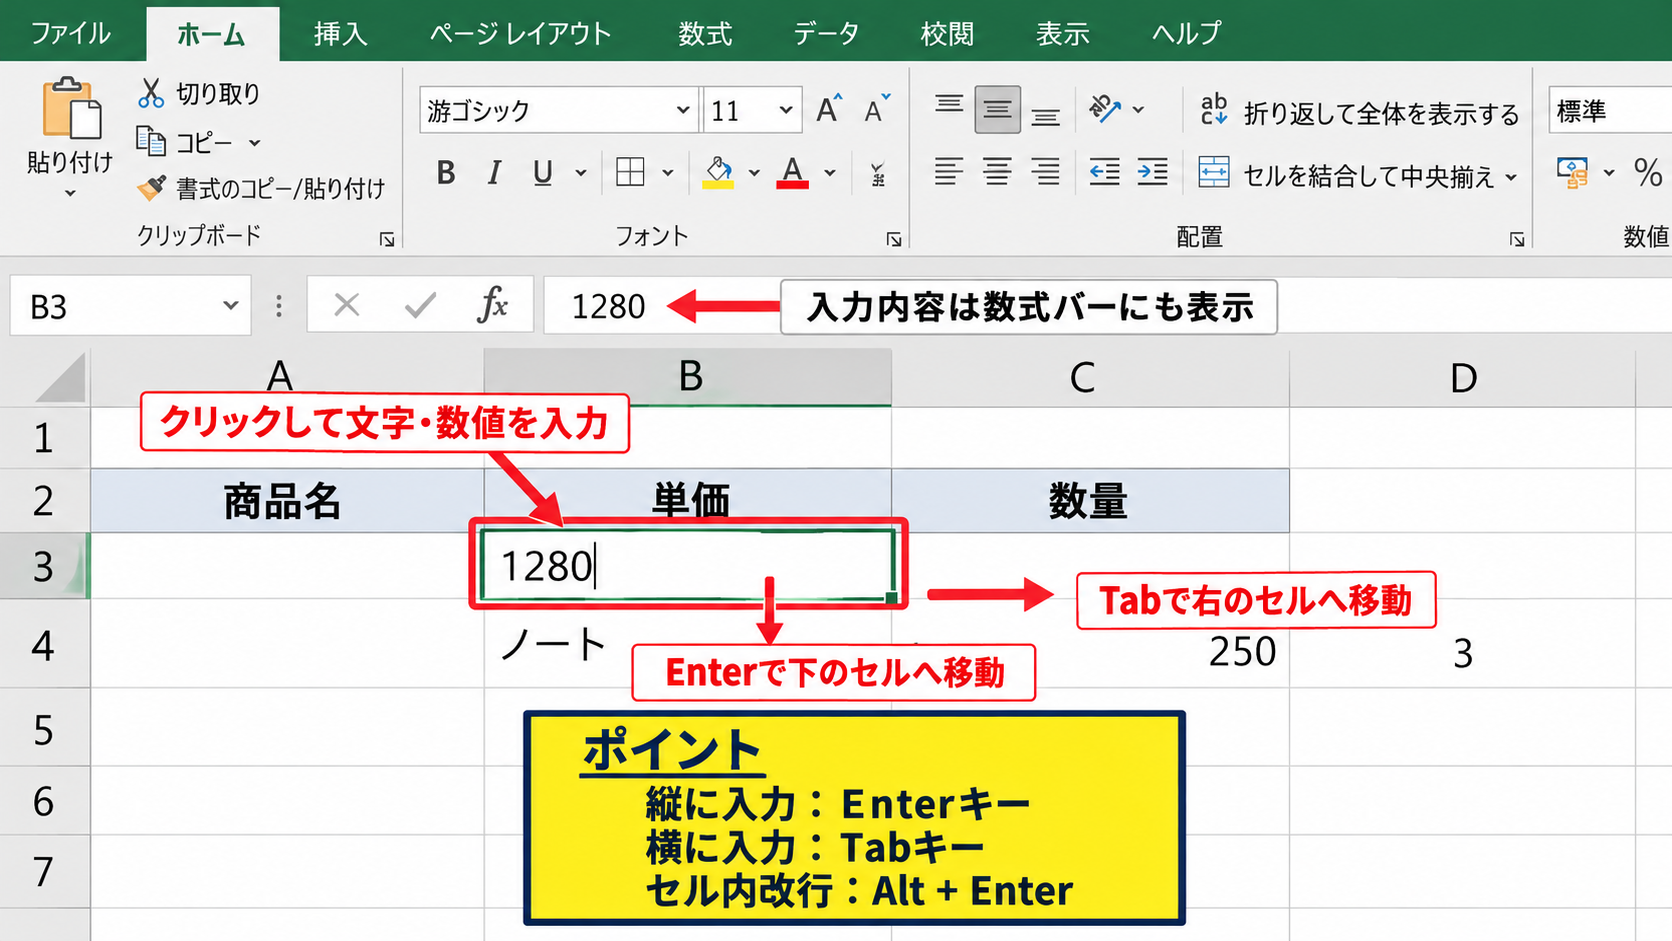Click the insert function fx icon
1672x941 pixels.
(493, 304)
